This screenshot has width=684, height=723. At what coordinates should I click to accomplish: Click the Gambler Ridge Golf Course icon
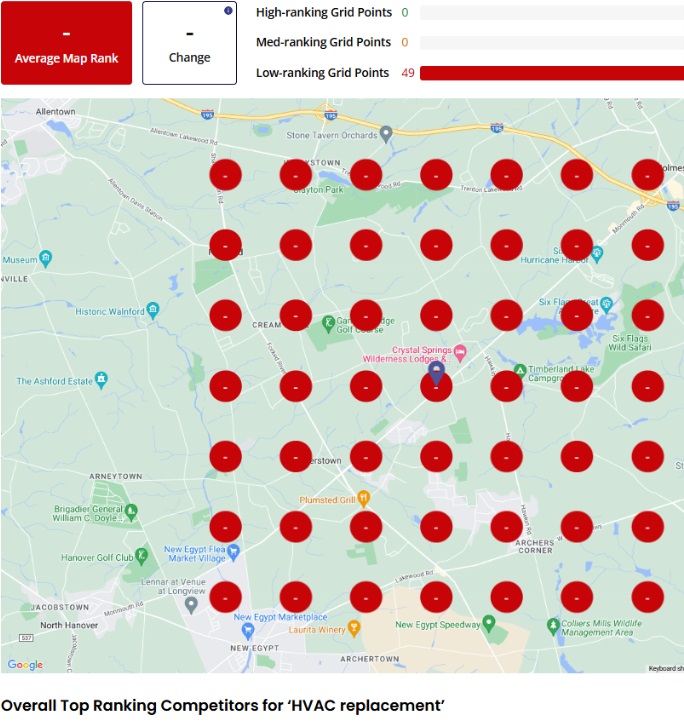[x=328, y=323]
